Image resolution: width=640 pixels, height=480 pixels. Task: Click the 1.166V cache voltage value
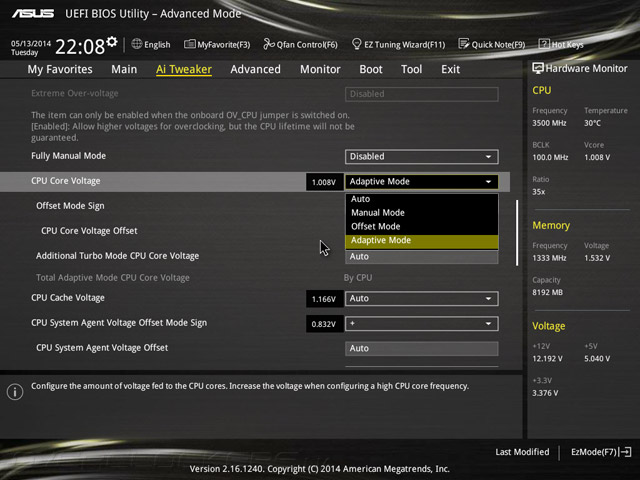point(324,299)
